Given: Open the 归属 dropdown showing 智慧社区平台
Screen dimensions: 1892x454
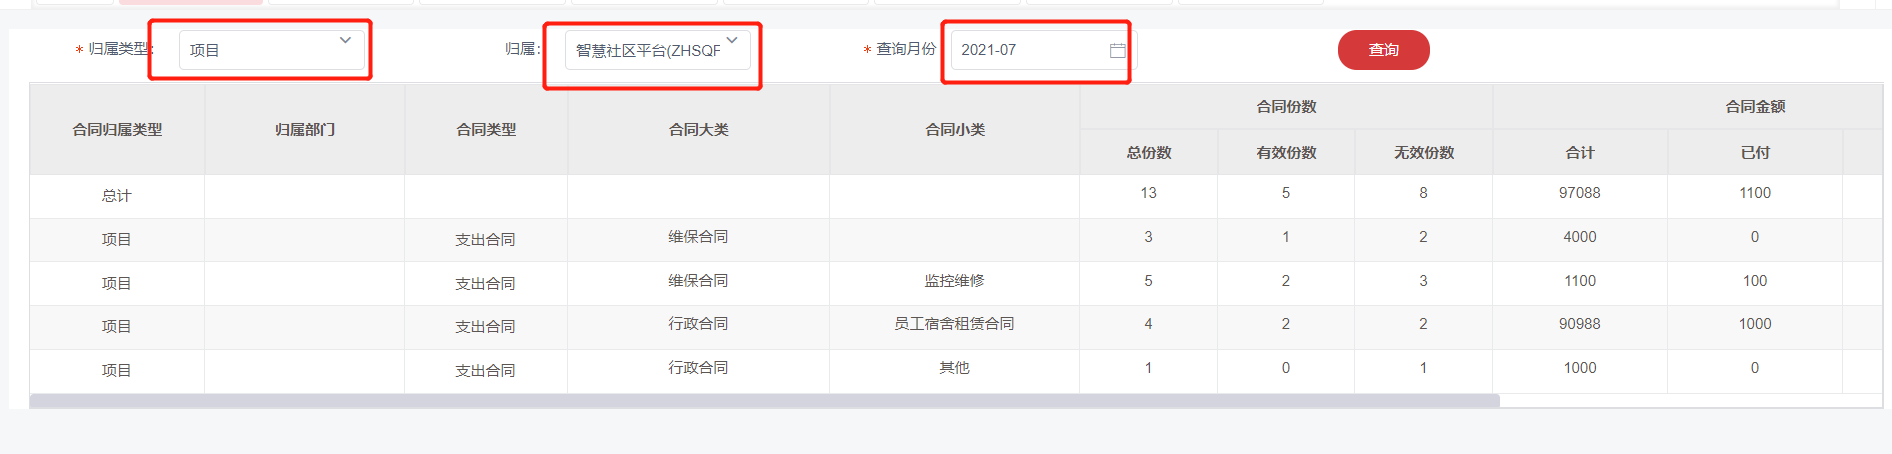Looking at the screenshot, I should pyautogui.click(x=656, y=50).
